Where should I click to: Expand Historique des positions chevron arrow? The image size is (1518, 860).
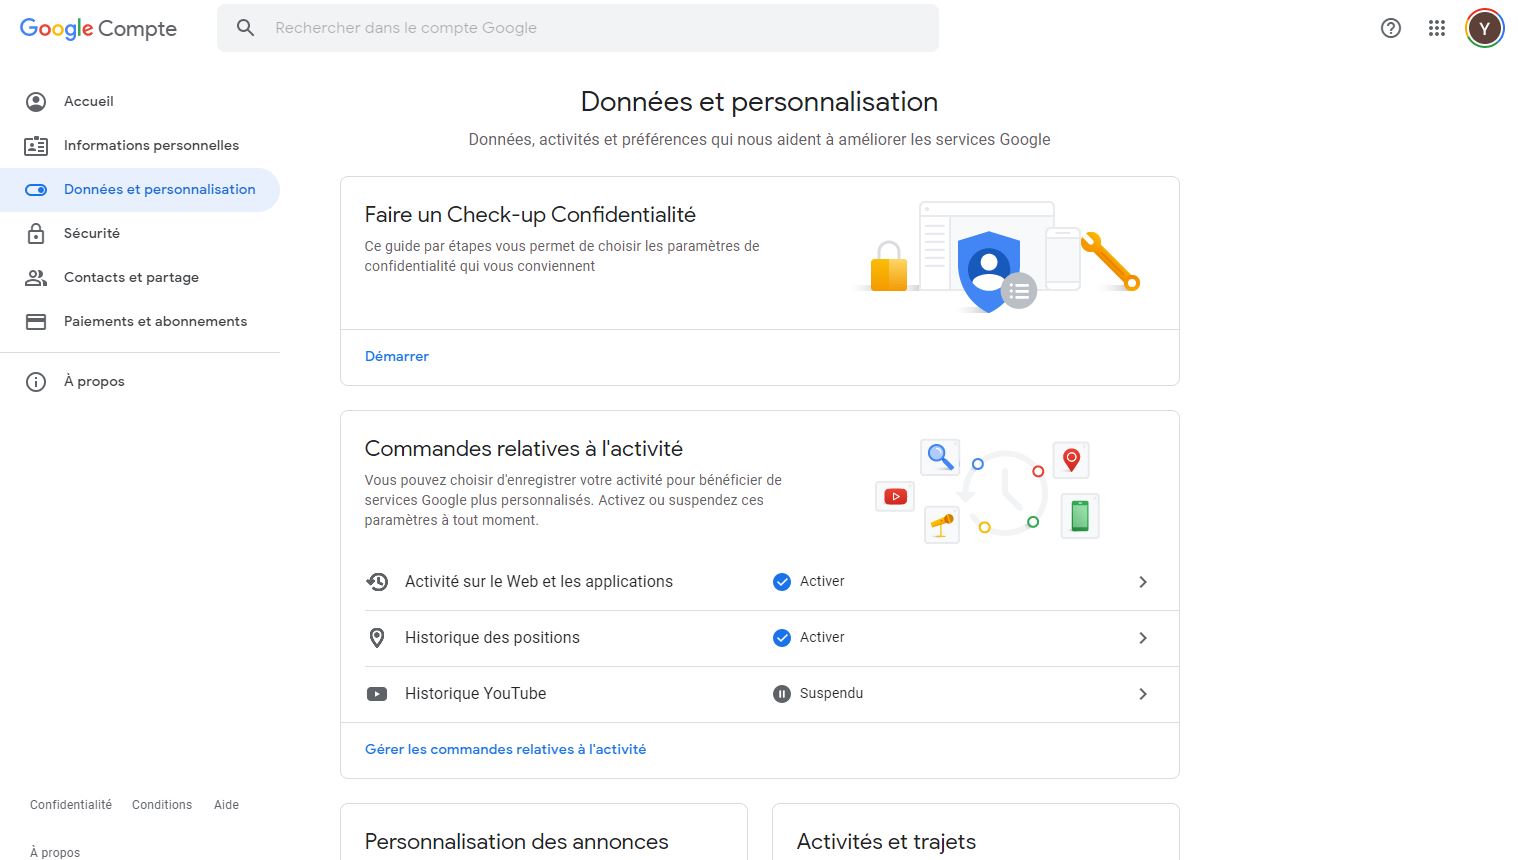click(x=1143, y=638)
